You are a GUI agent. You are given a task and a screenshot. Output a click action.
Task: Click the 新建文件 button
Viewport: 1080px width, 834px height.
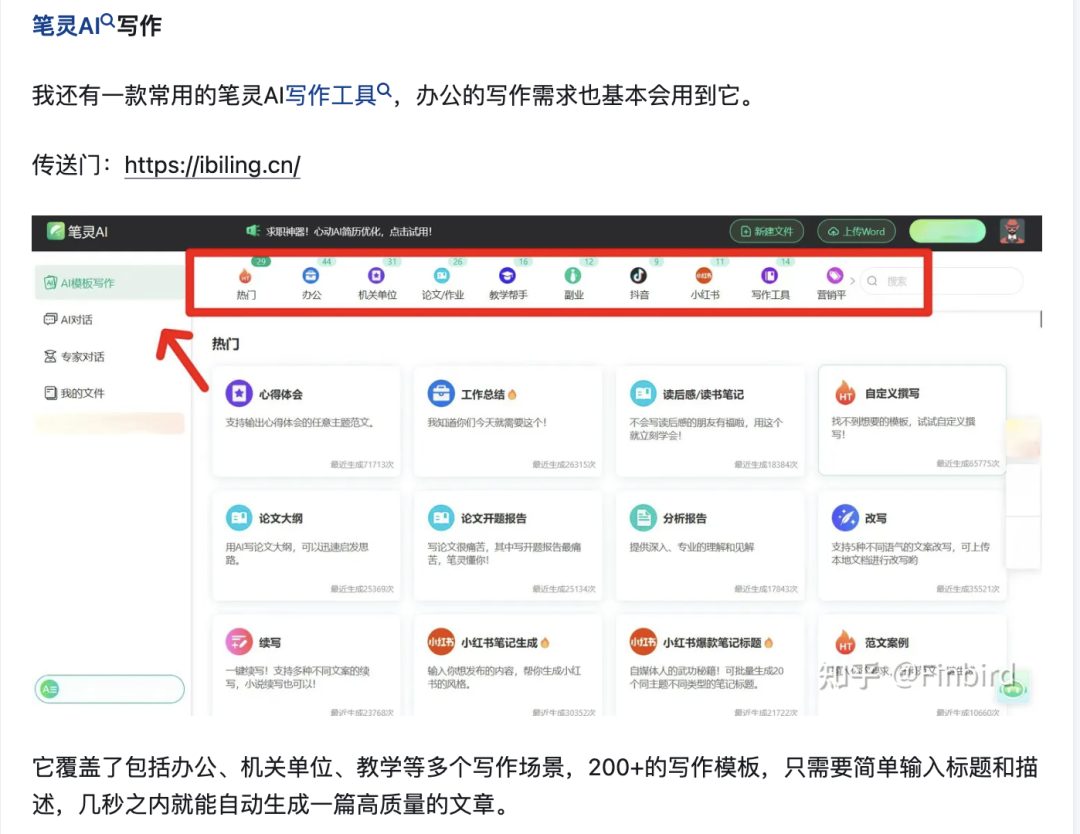pyautogui.click(x=767, y=231)
